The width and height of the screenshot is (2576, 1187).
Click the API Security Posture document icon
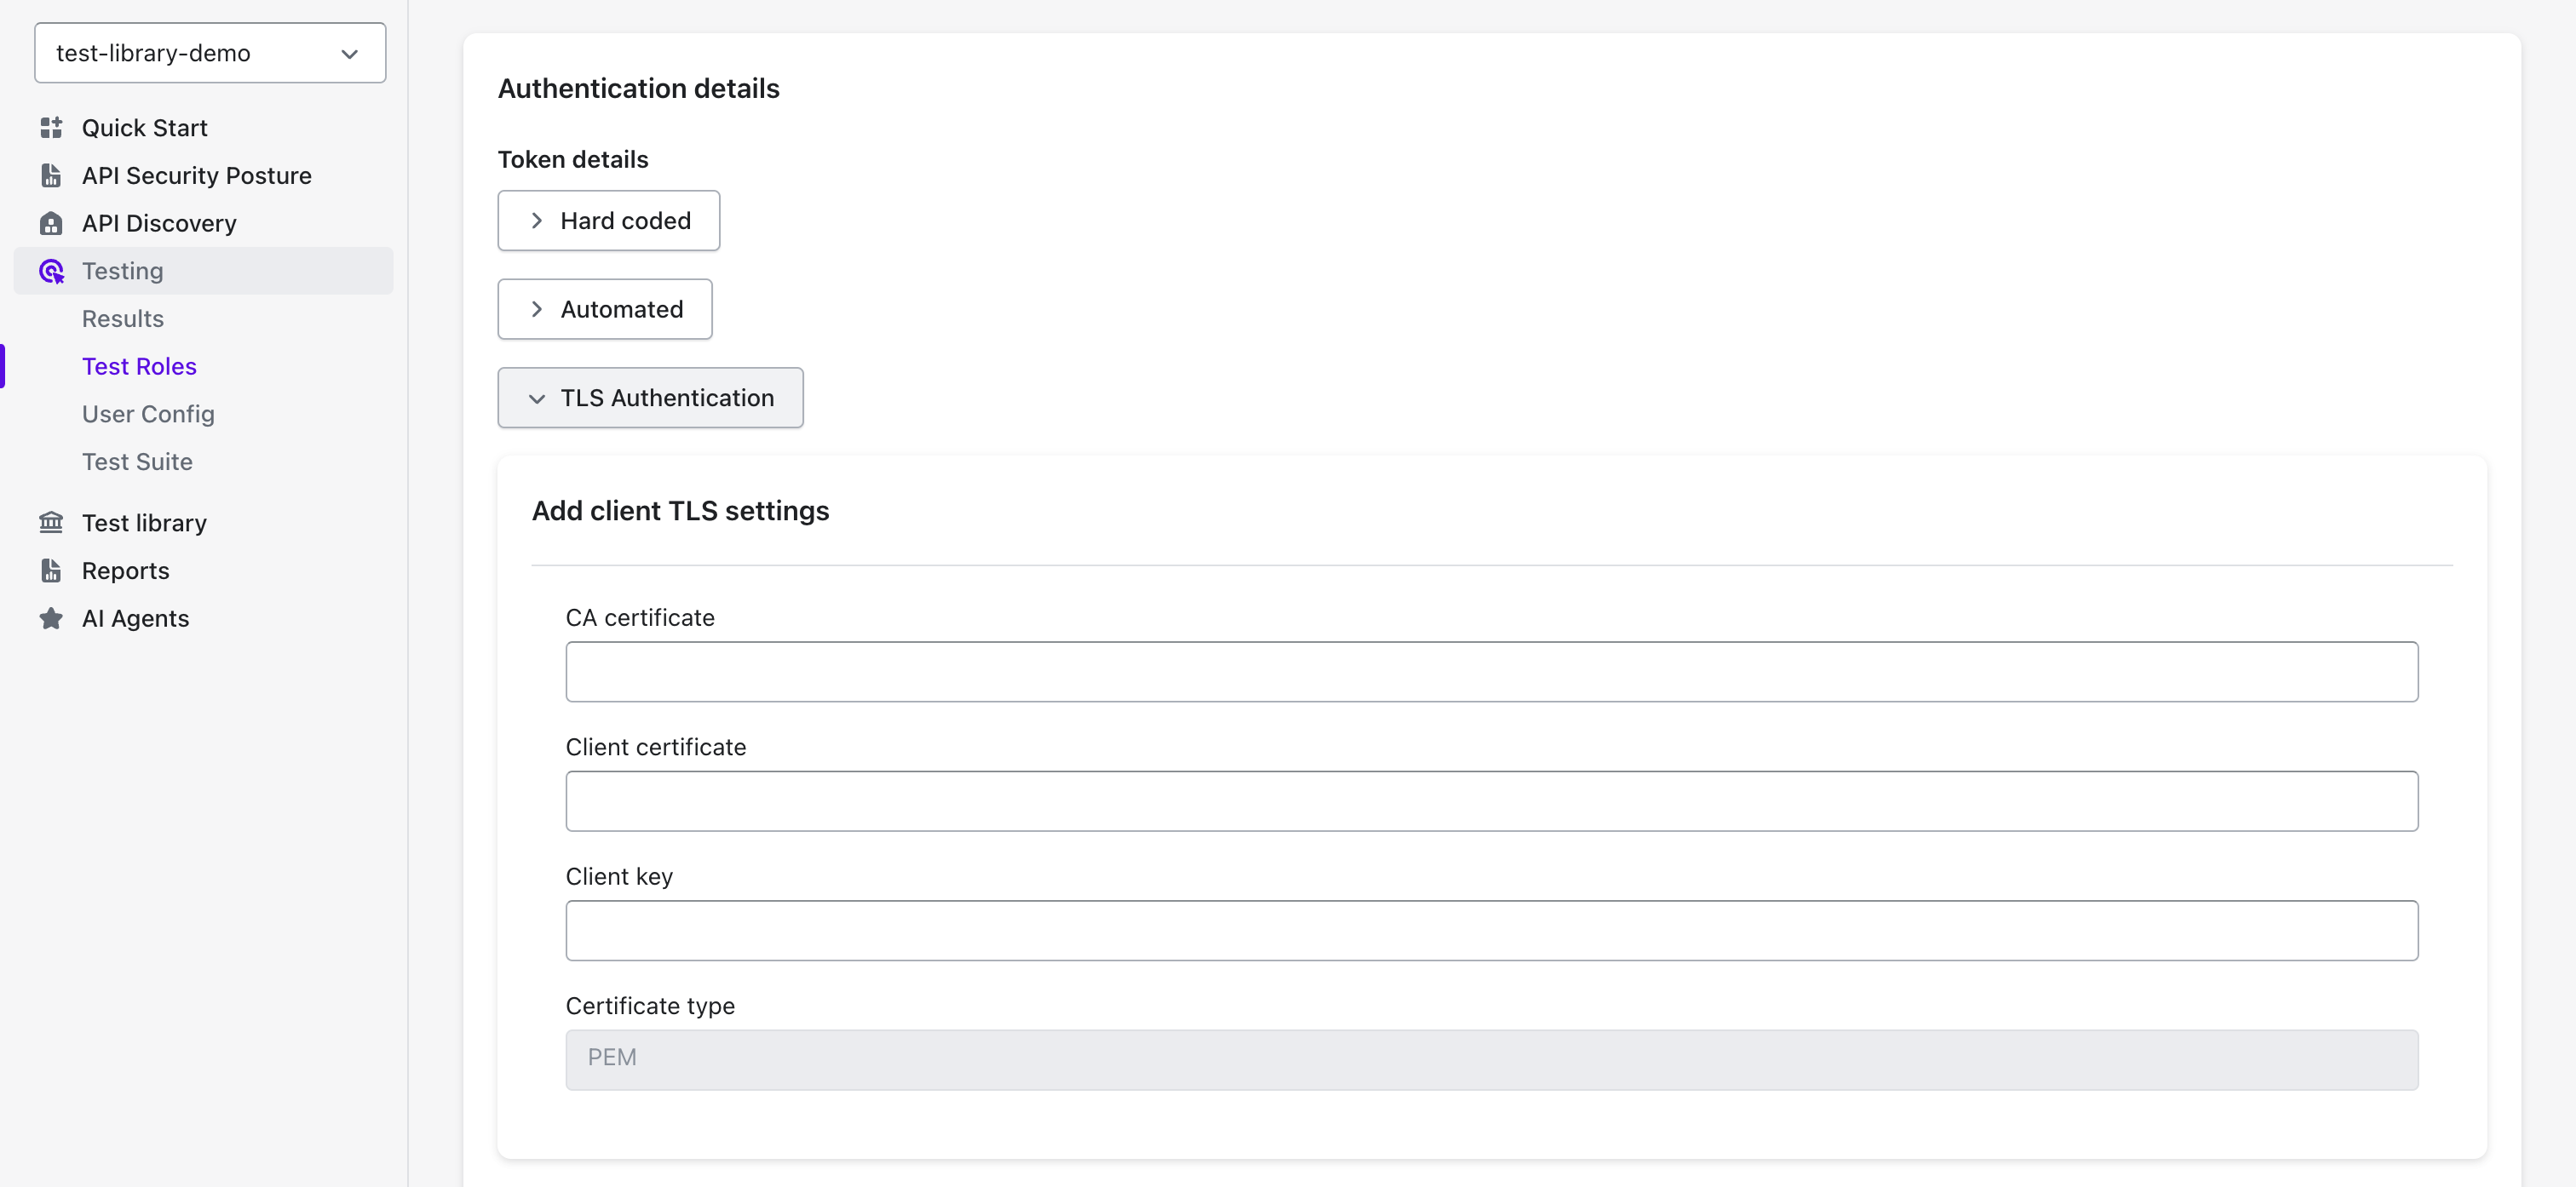coord(51,176)
